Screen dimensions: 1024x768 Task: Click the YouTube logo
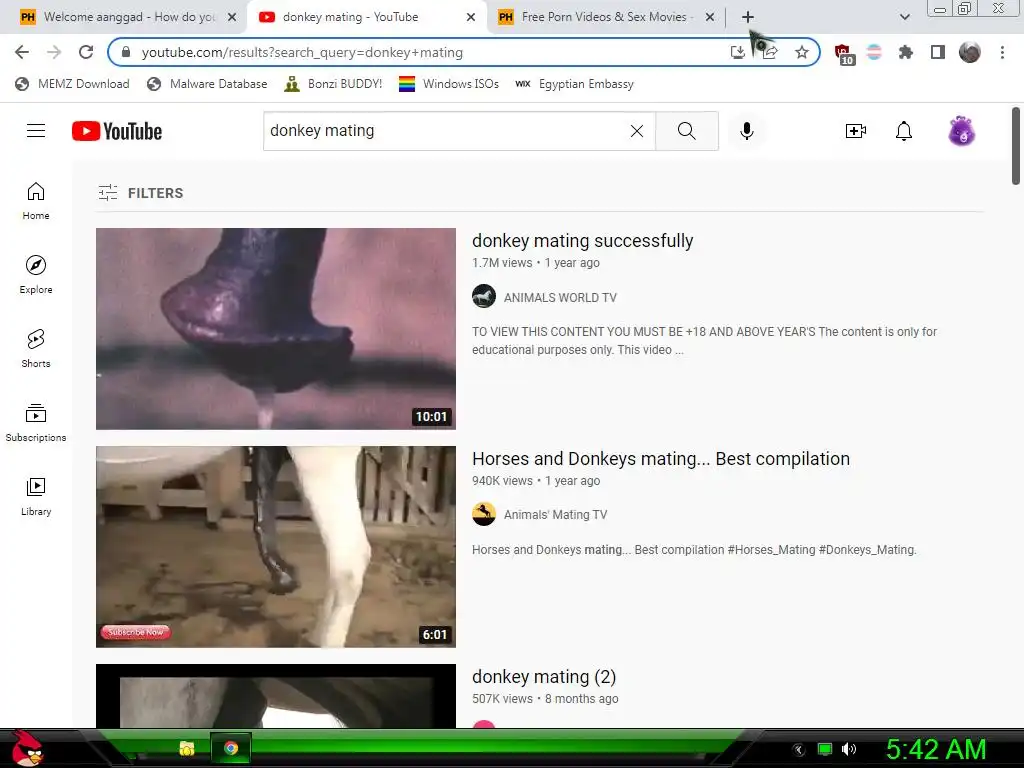point(117,131)
